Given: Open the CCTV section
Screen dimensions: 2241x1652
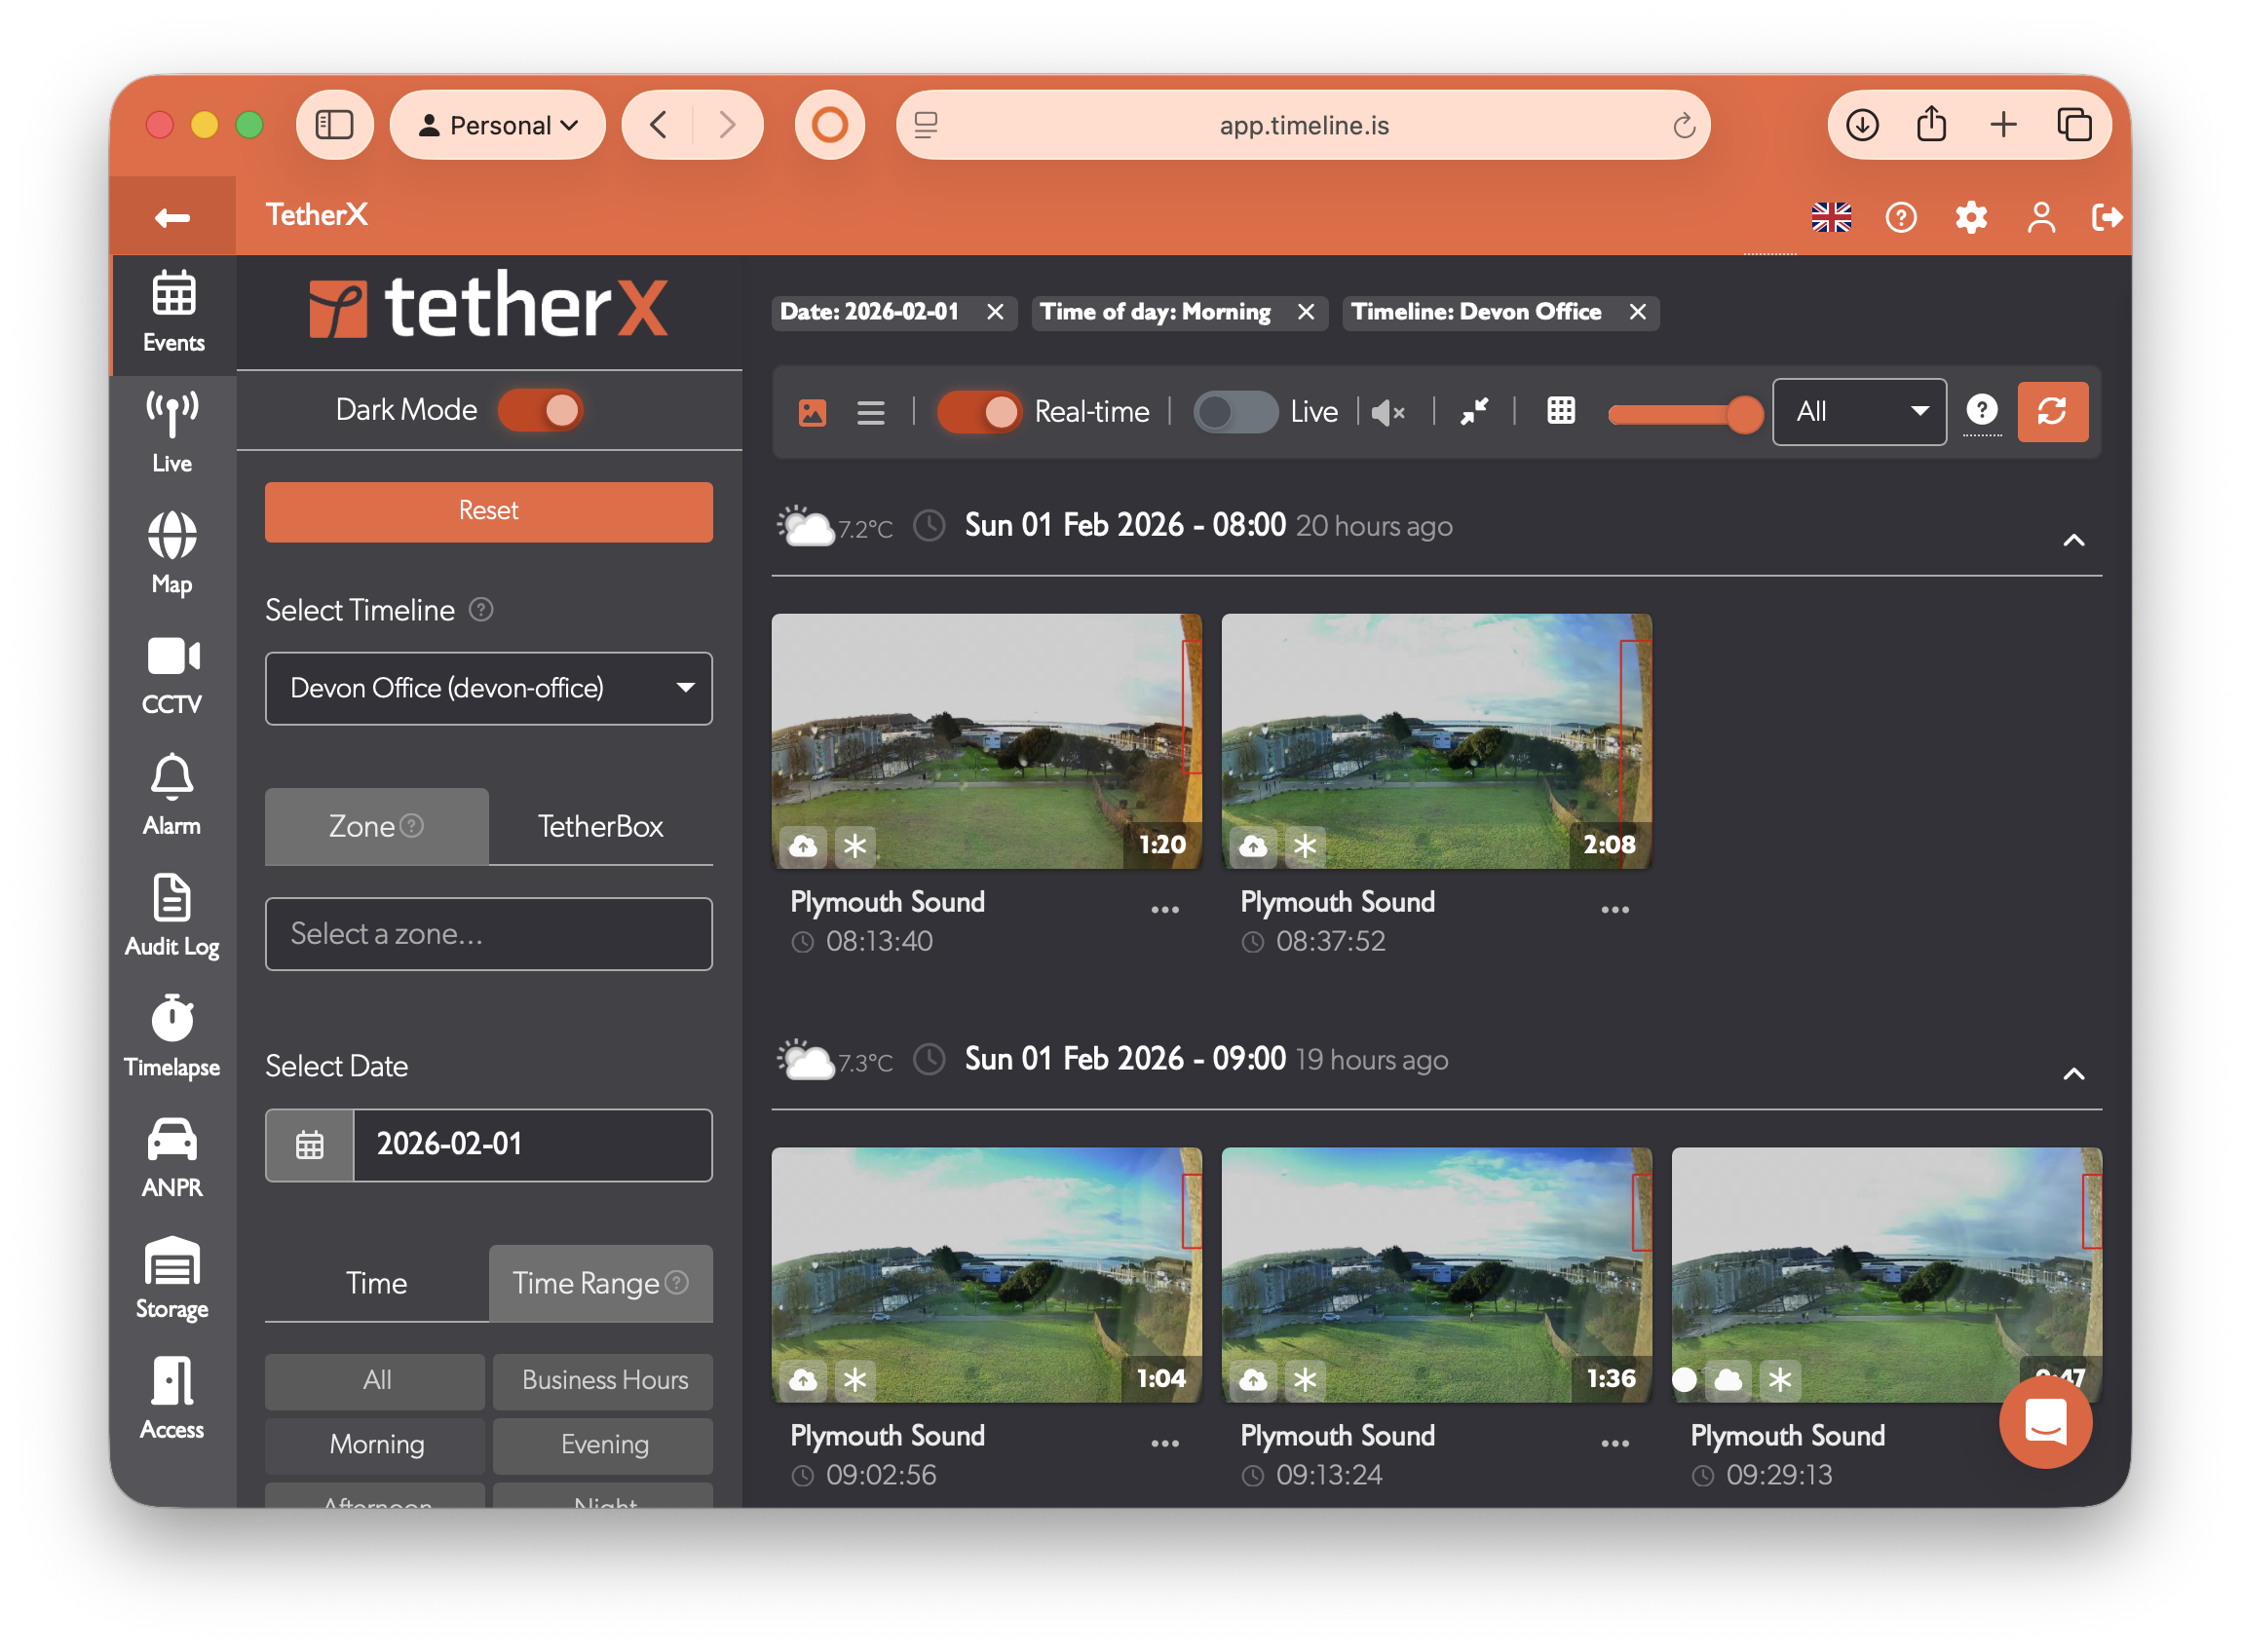Looking at the screenshot, I should (x=171, y=675).
